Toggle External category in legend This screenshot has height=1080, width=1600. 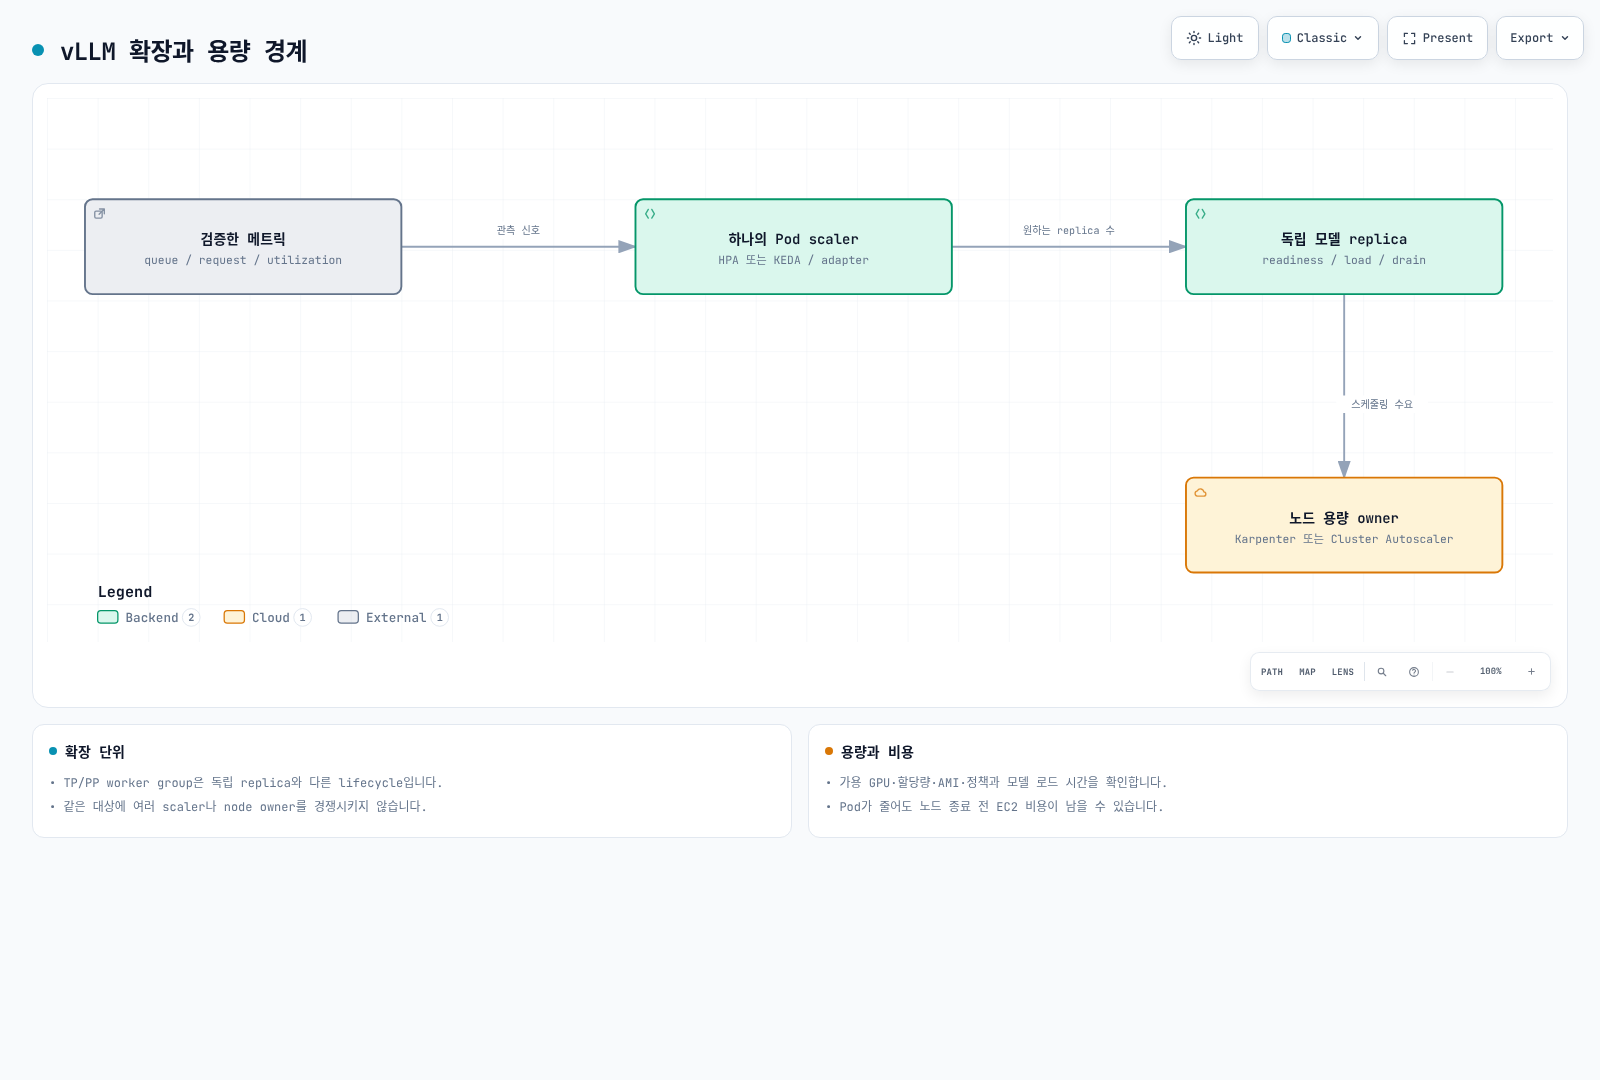click(393, 618)
